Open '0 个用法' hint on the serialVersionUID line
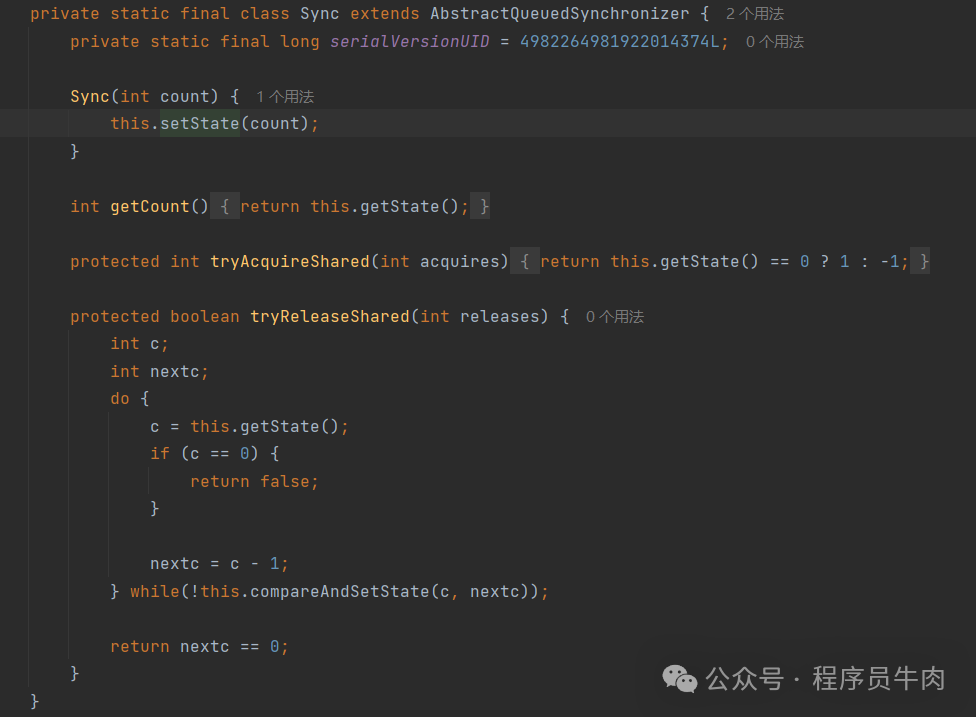The height and width of the screenshot is (717, 976). coord(774,42)
